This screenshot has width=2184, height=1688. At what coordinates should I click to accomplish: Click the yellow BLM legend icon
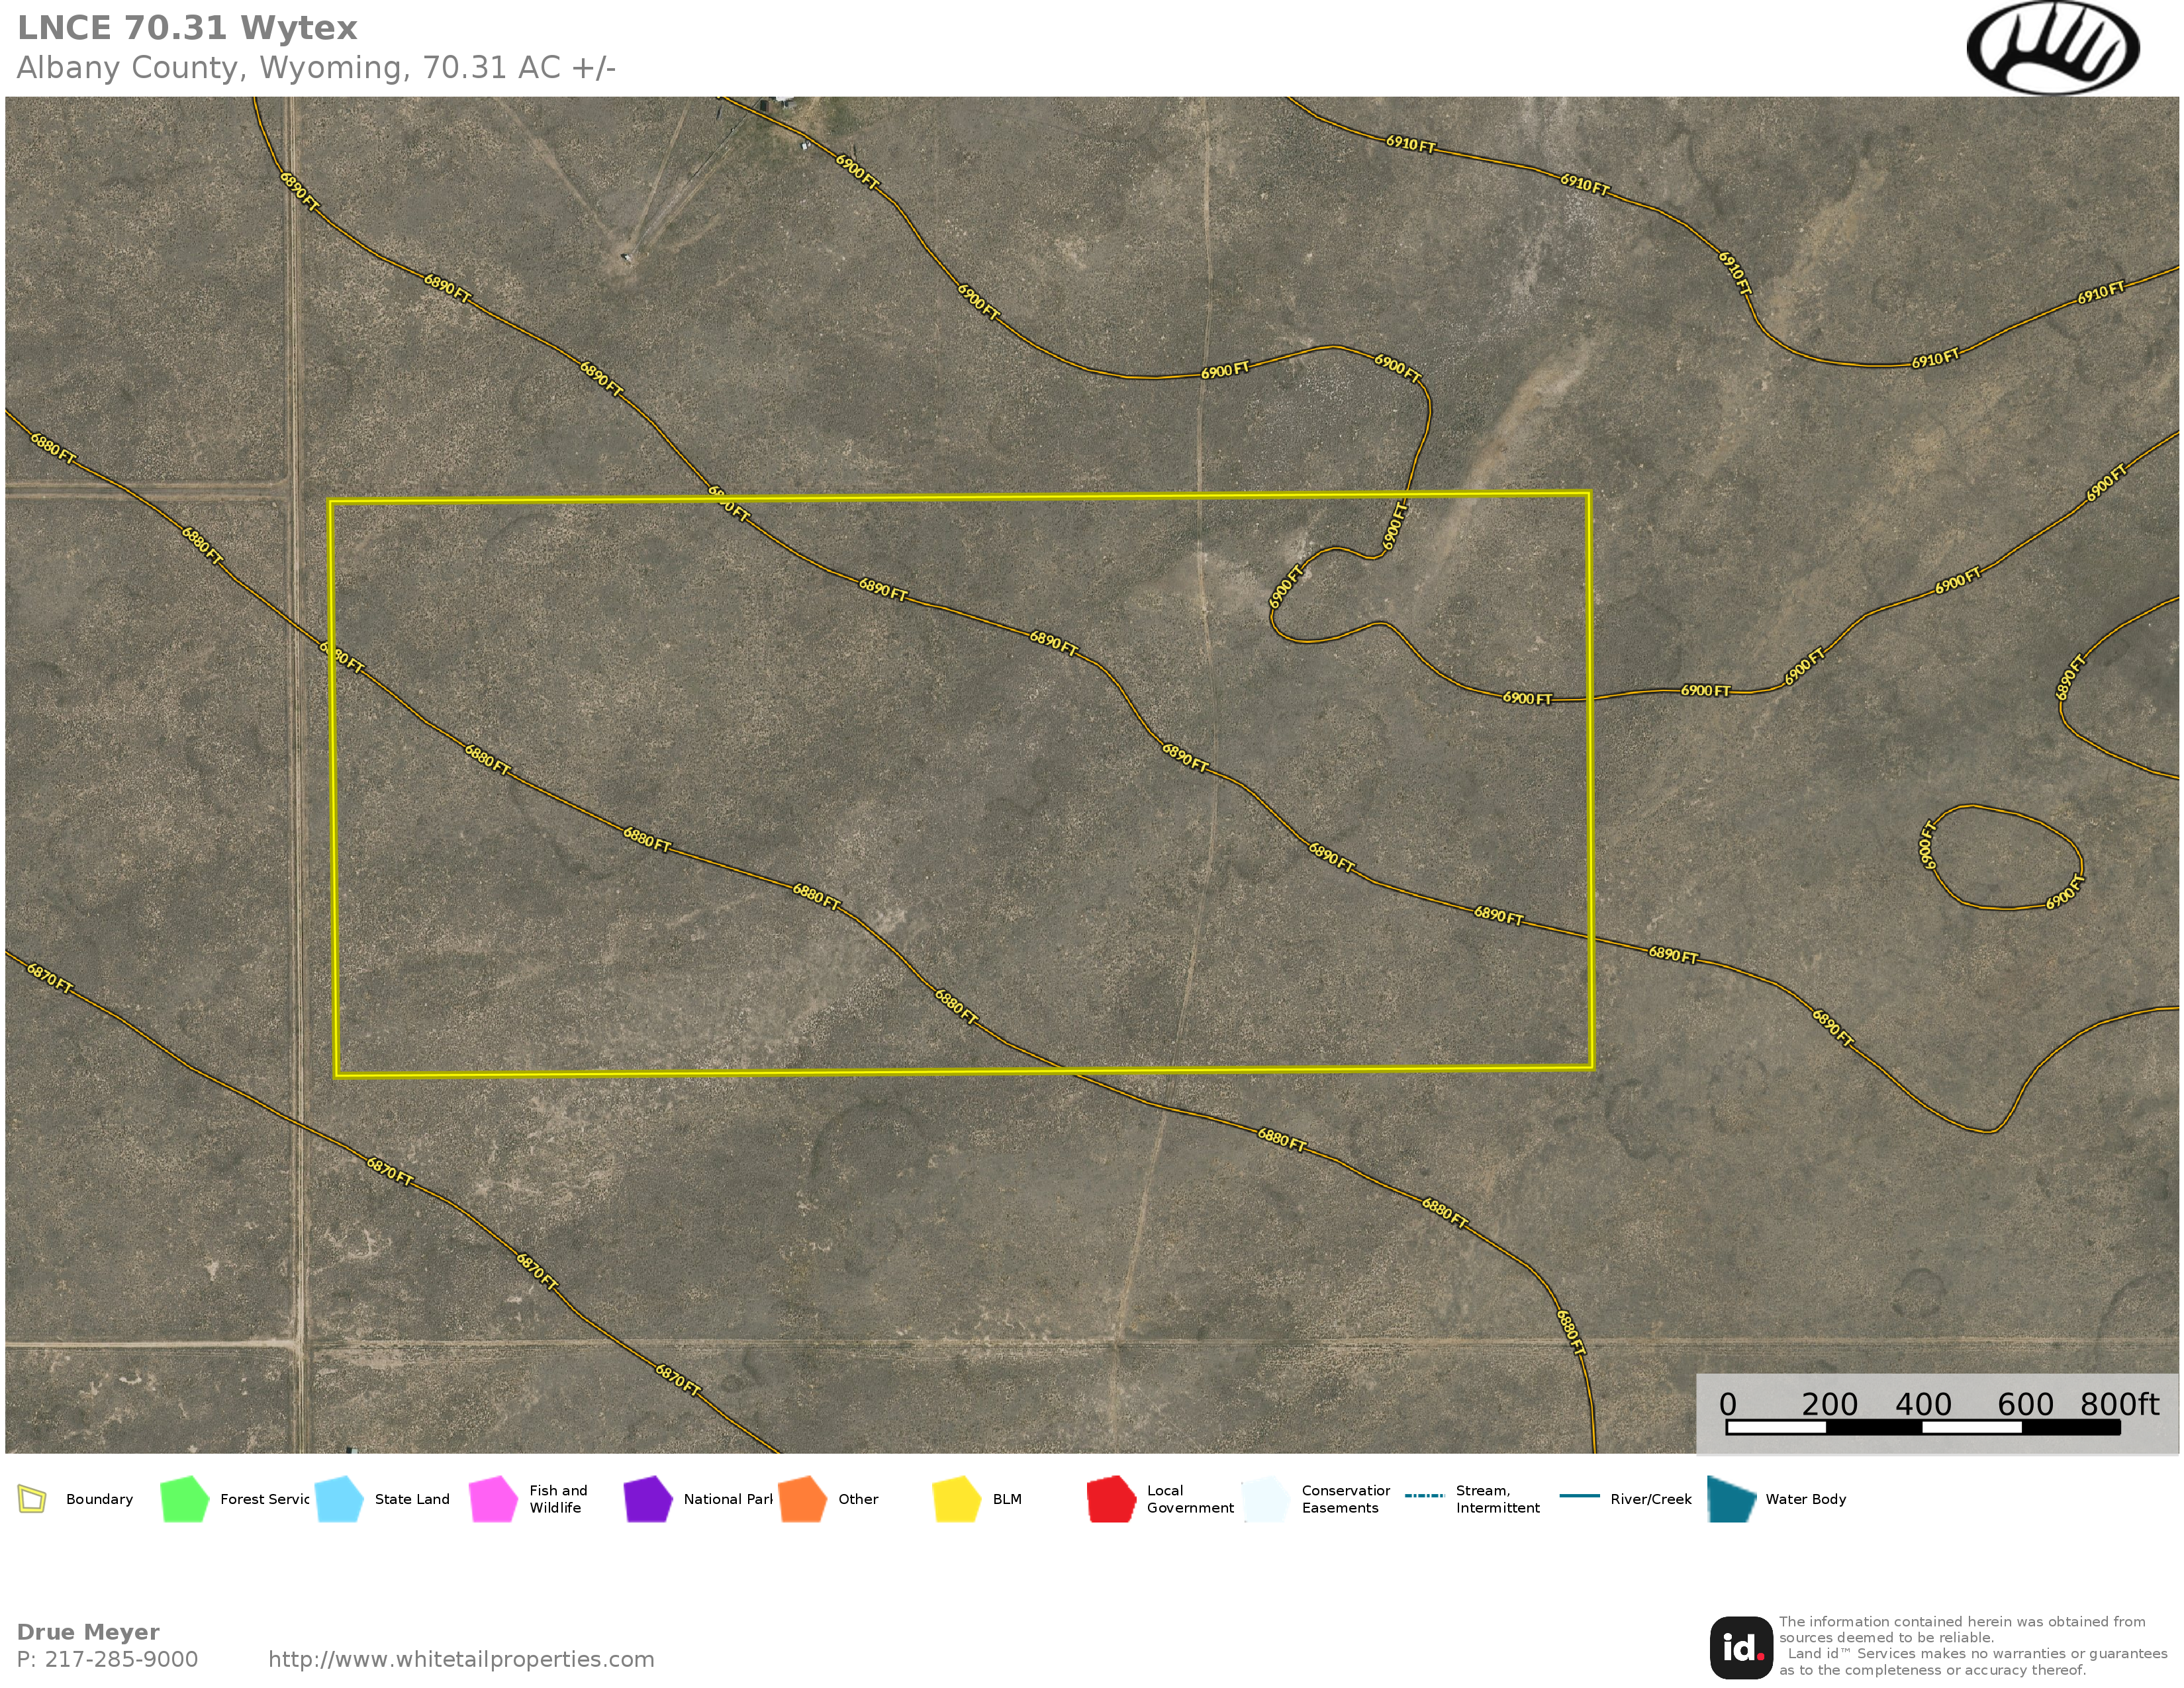[956, 1499]
